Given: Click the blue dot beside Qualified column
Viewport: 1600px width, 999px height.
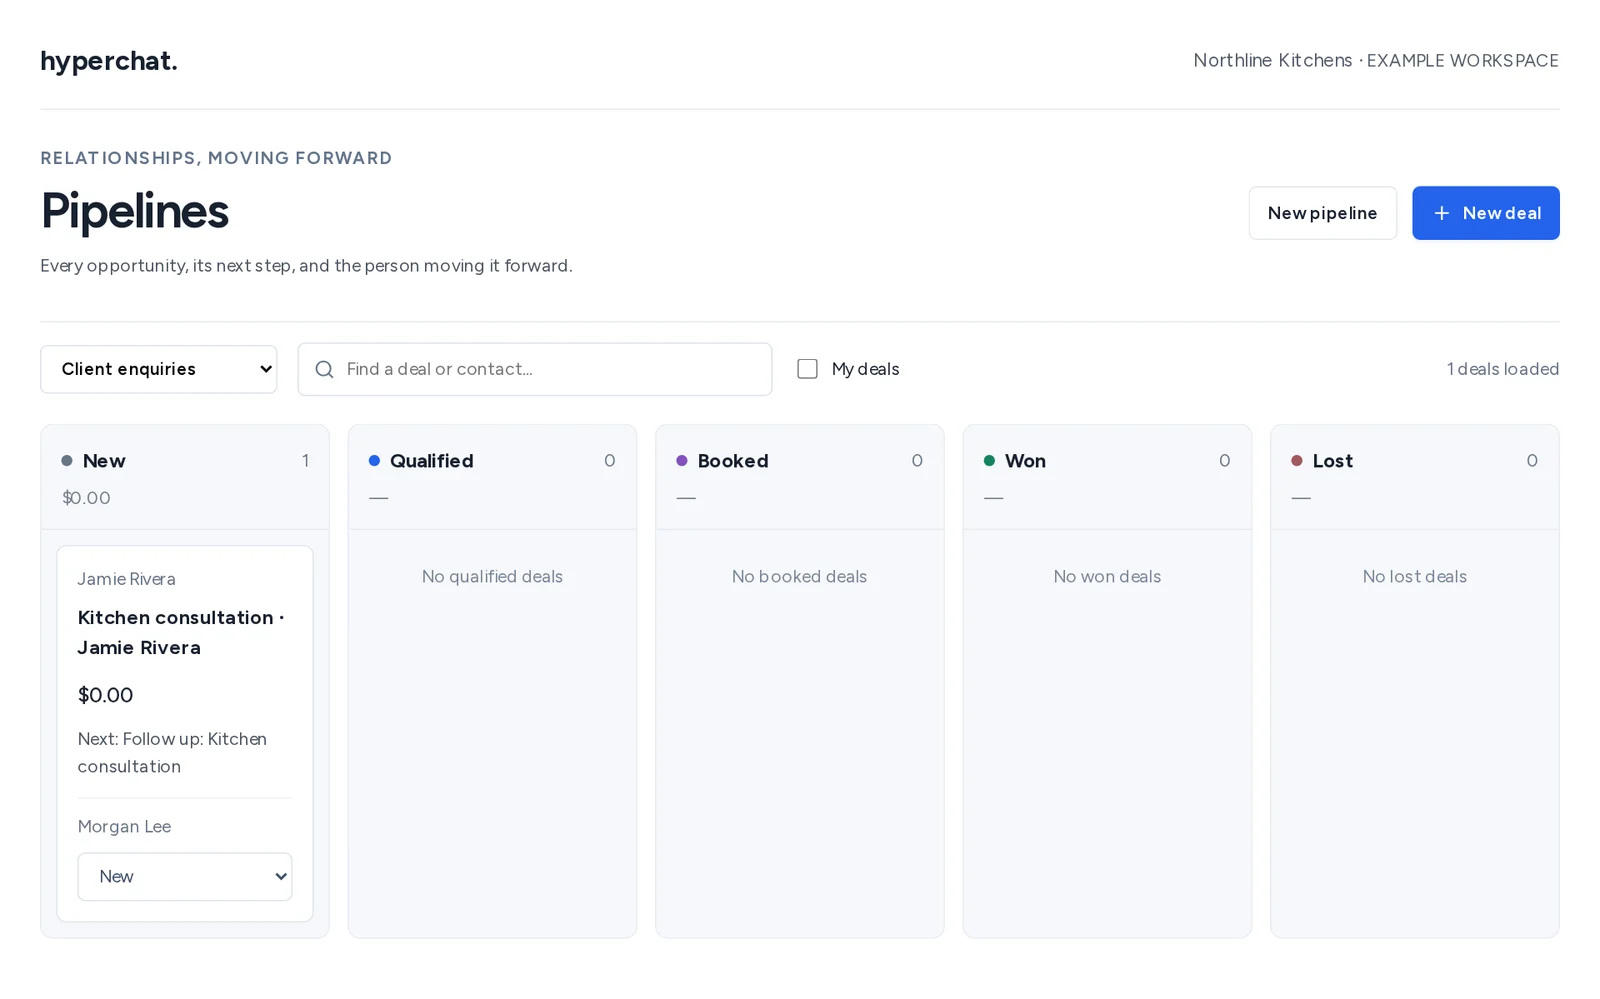Looking at the screenshot, I should (x=374, y=461).
